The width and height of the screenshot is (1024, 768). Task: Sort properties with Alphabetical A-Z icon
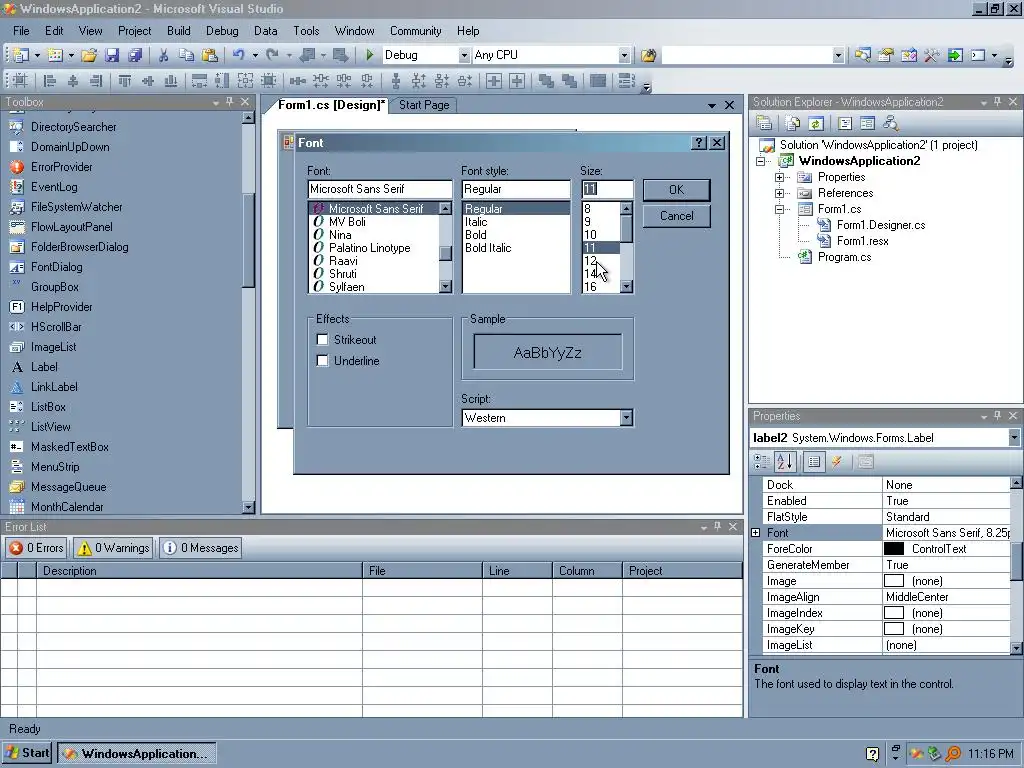click(x=785, y=462)
